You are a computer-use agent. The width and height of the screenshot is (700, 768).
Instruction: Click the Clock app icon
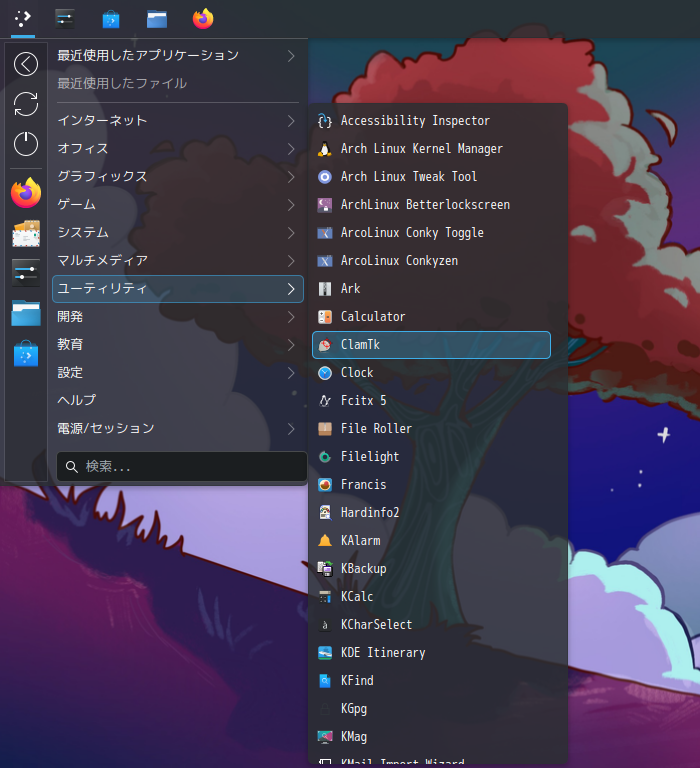(325, 373)
